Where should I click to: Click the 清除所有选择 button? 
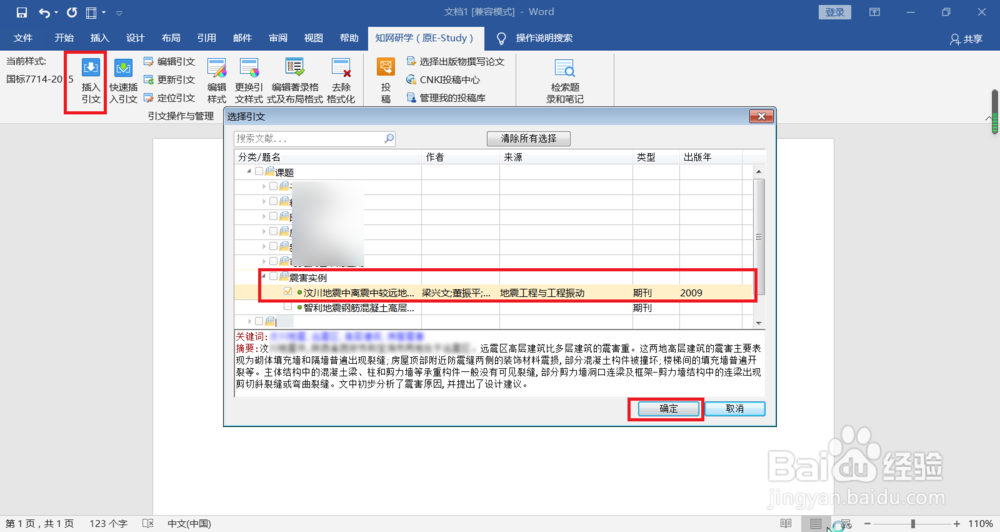(529, 138)
